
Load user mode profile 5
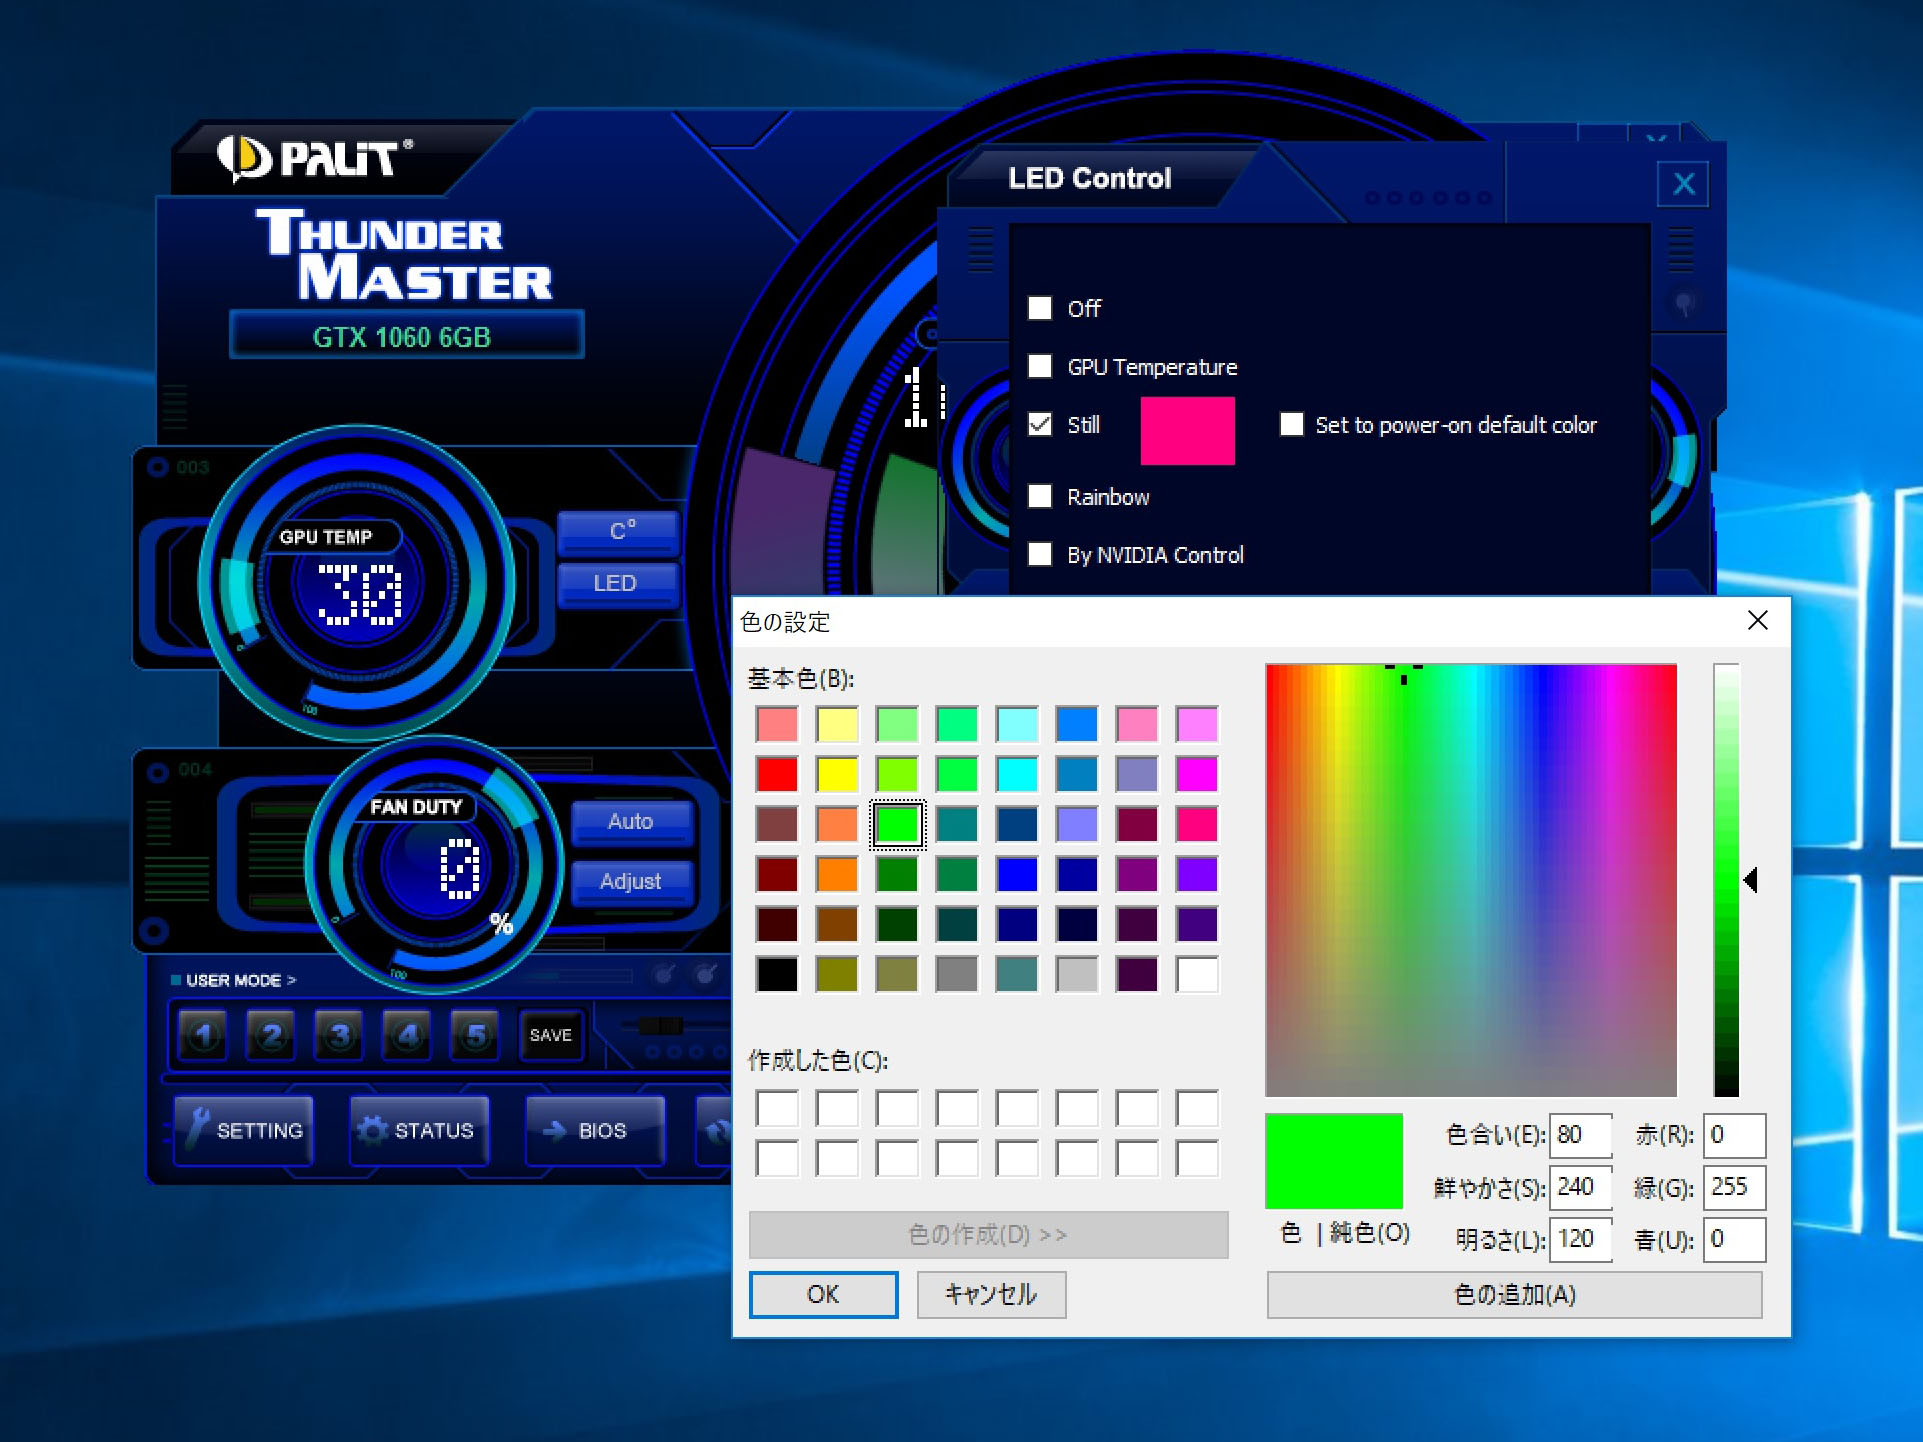475,1035
